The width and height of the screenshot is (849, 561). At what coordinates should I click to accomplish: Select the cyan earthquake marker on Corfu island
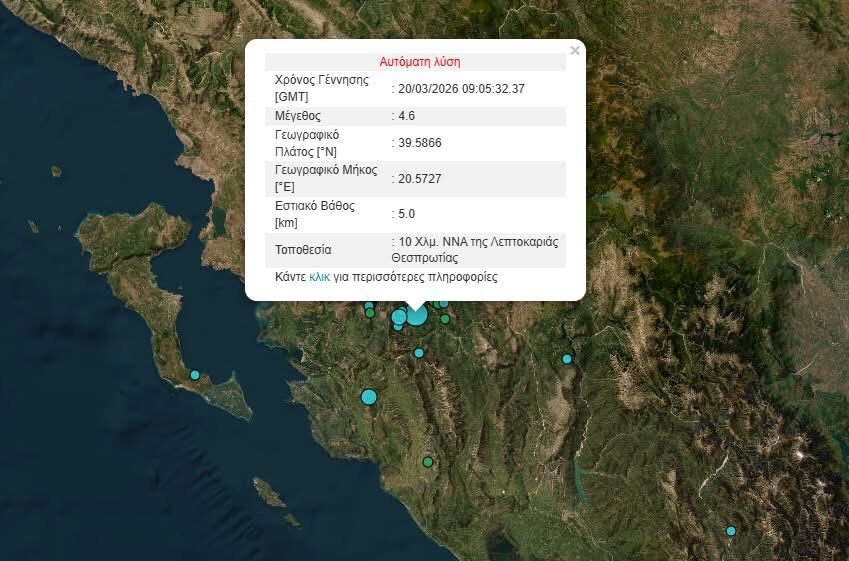pos(195,375)
